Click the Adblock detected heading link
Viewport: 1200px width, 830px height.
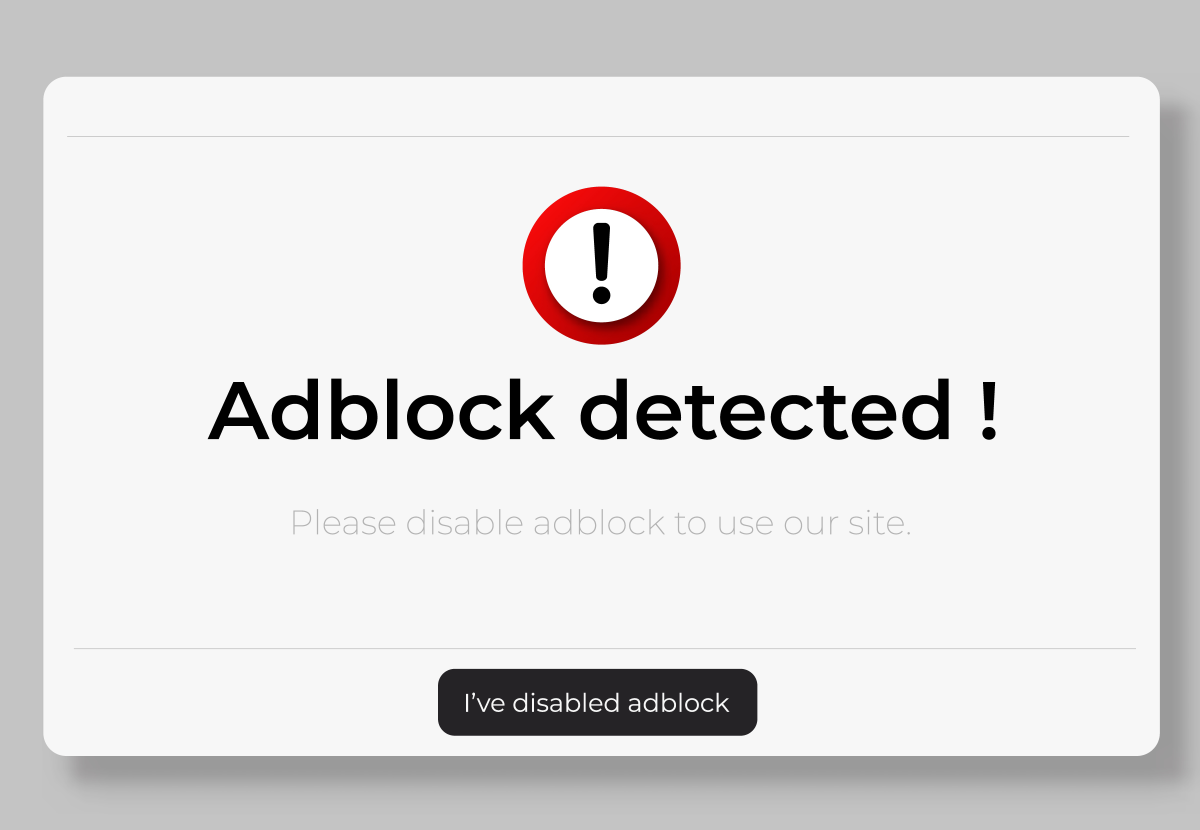pos(600,410)
